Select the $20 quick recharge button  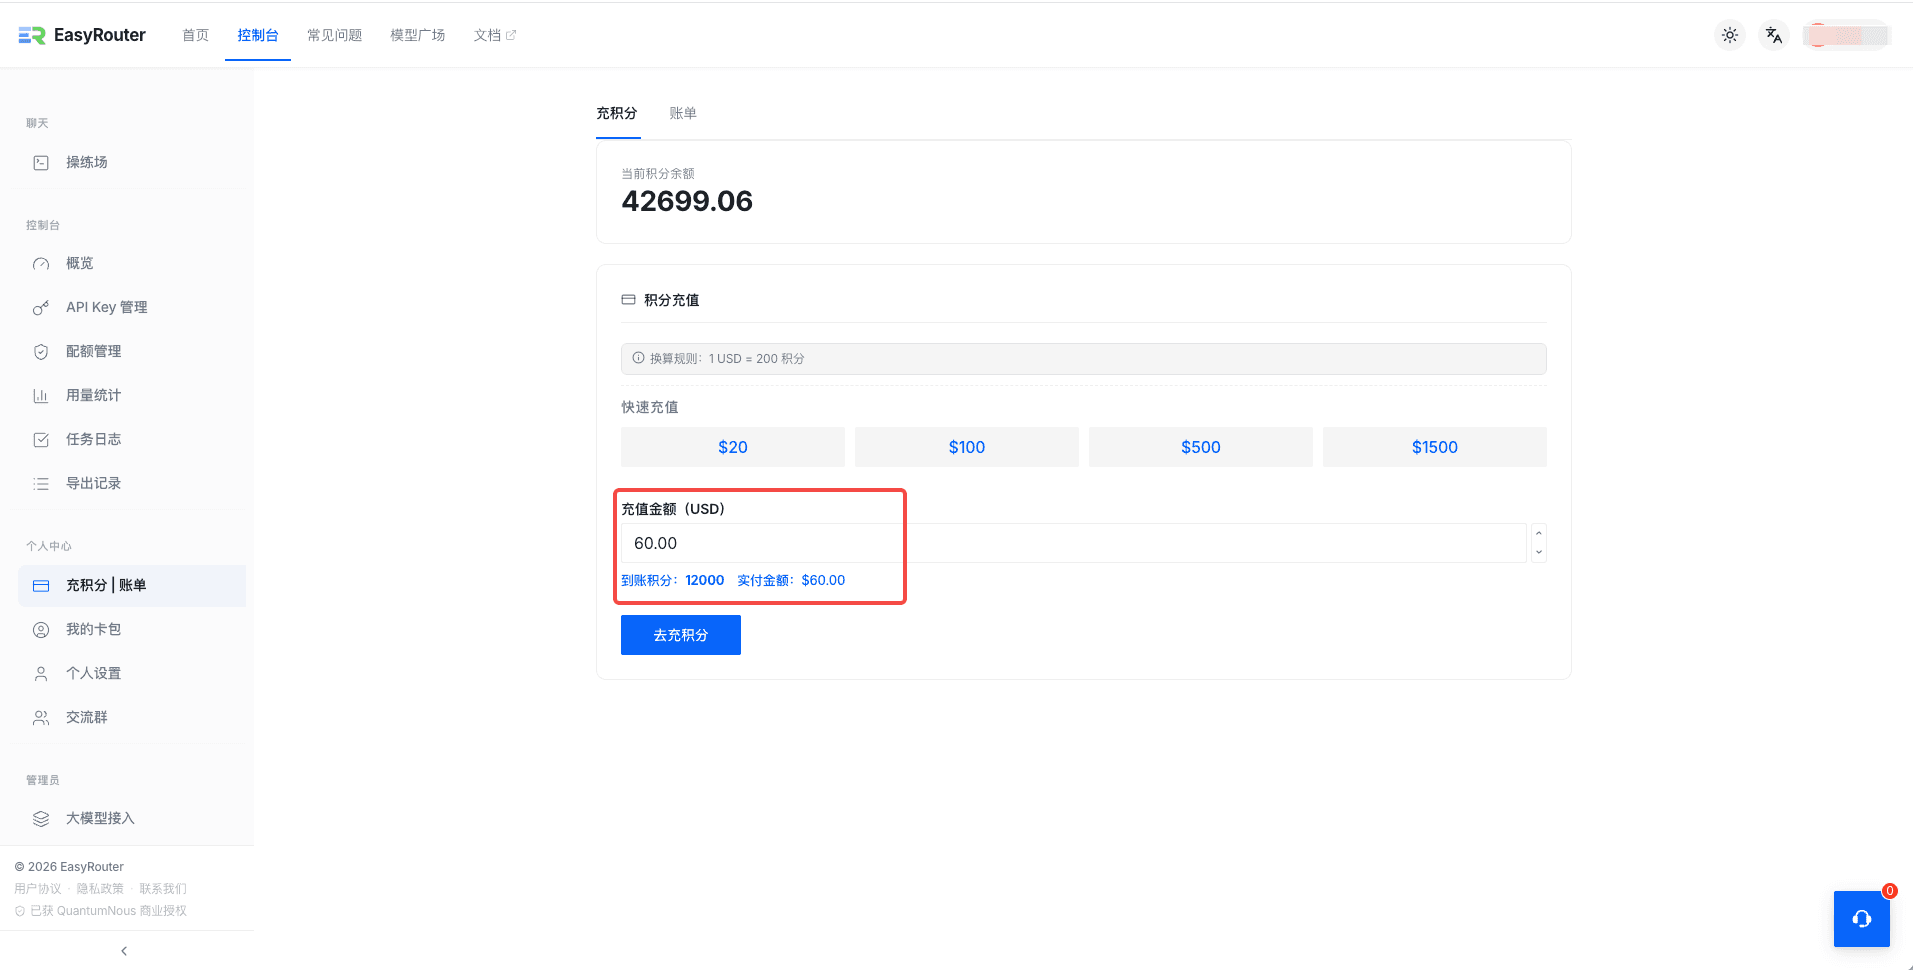[733, 447]
